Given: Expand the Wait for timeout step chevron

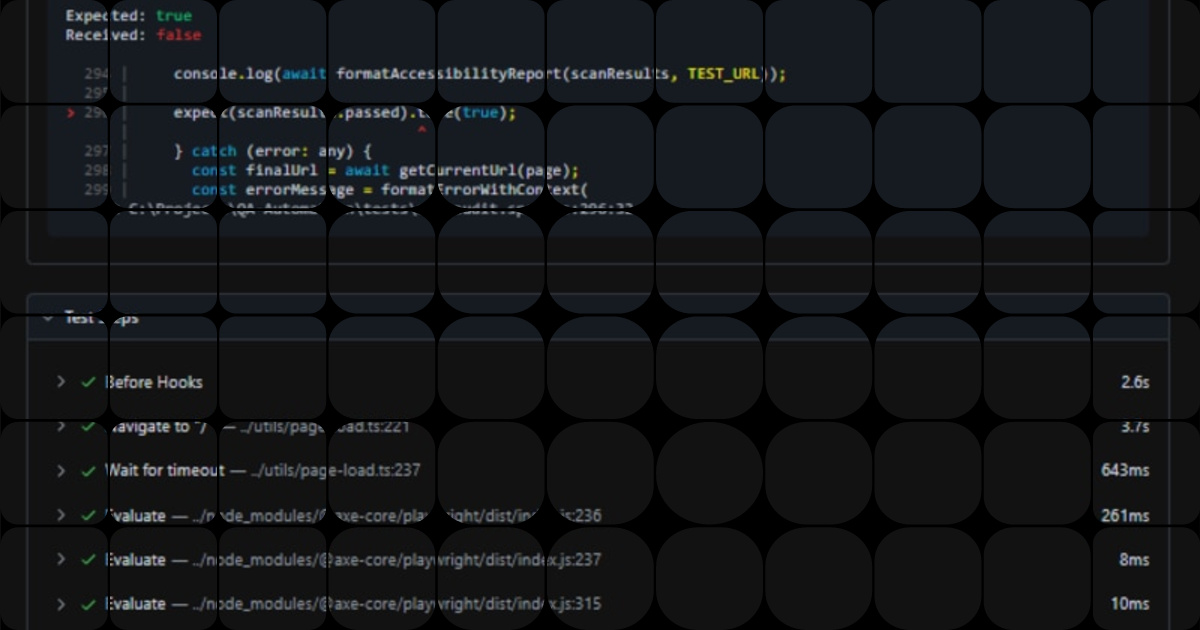Looking at the screenshot, I should (x=61, y=470).
